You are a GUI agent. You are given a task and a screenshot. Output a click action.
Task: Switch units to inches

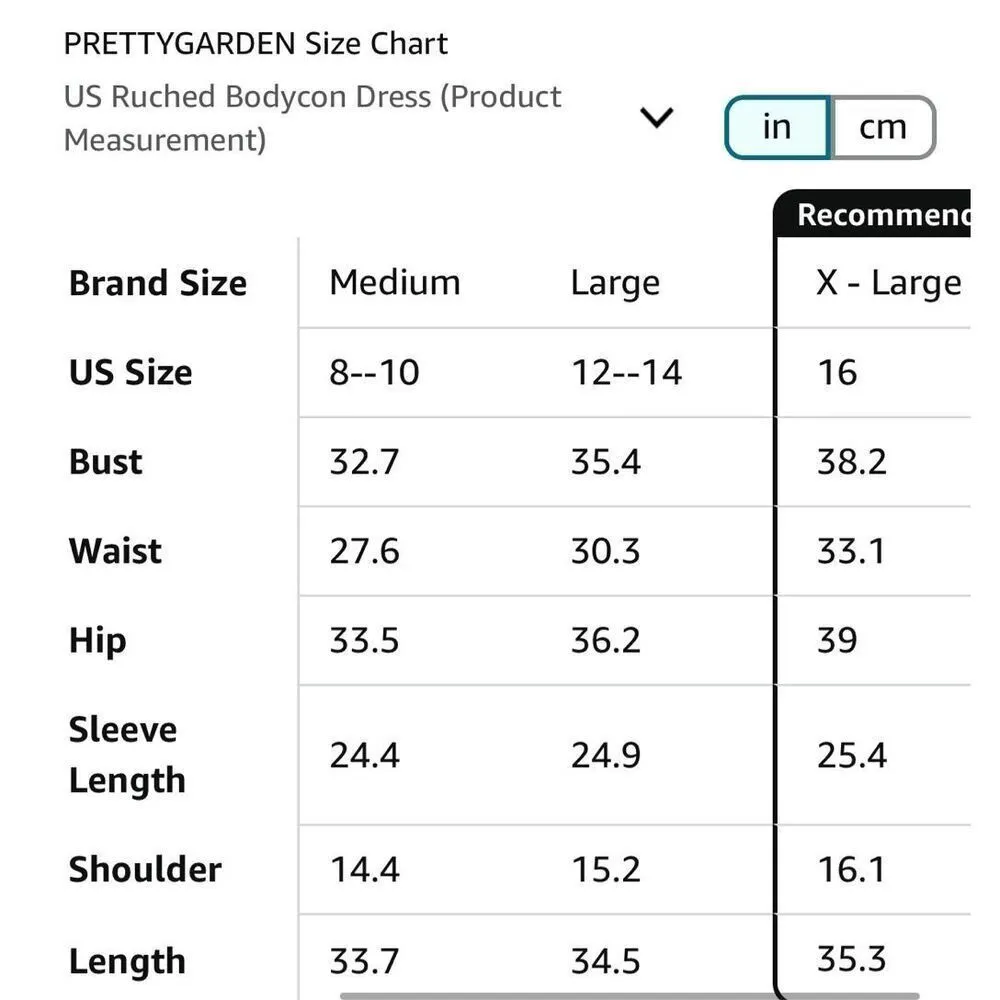point(777,127)
